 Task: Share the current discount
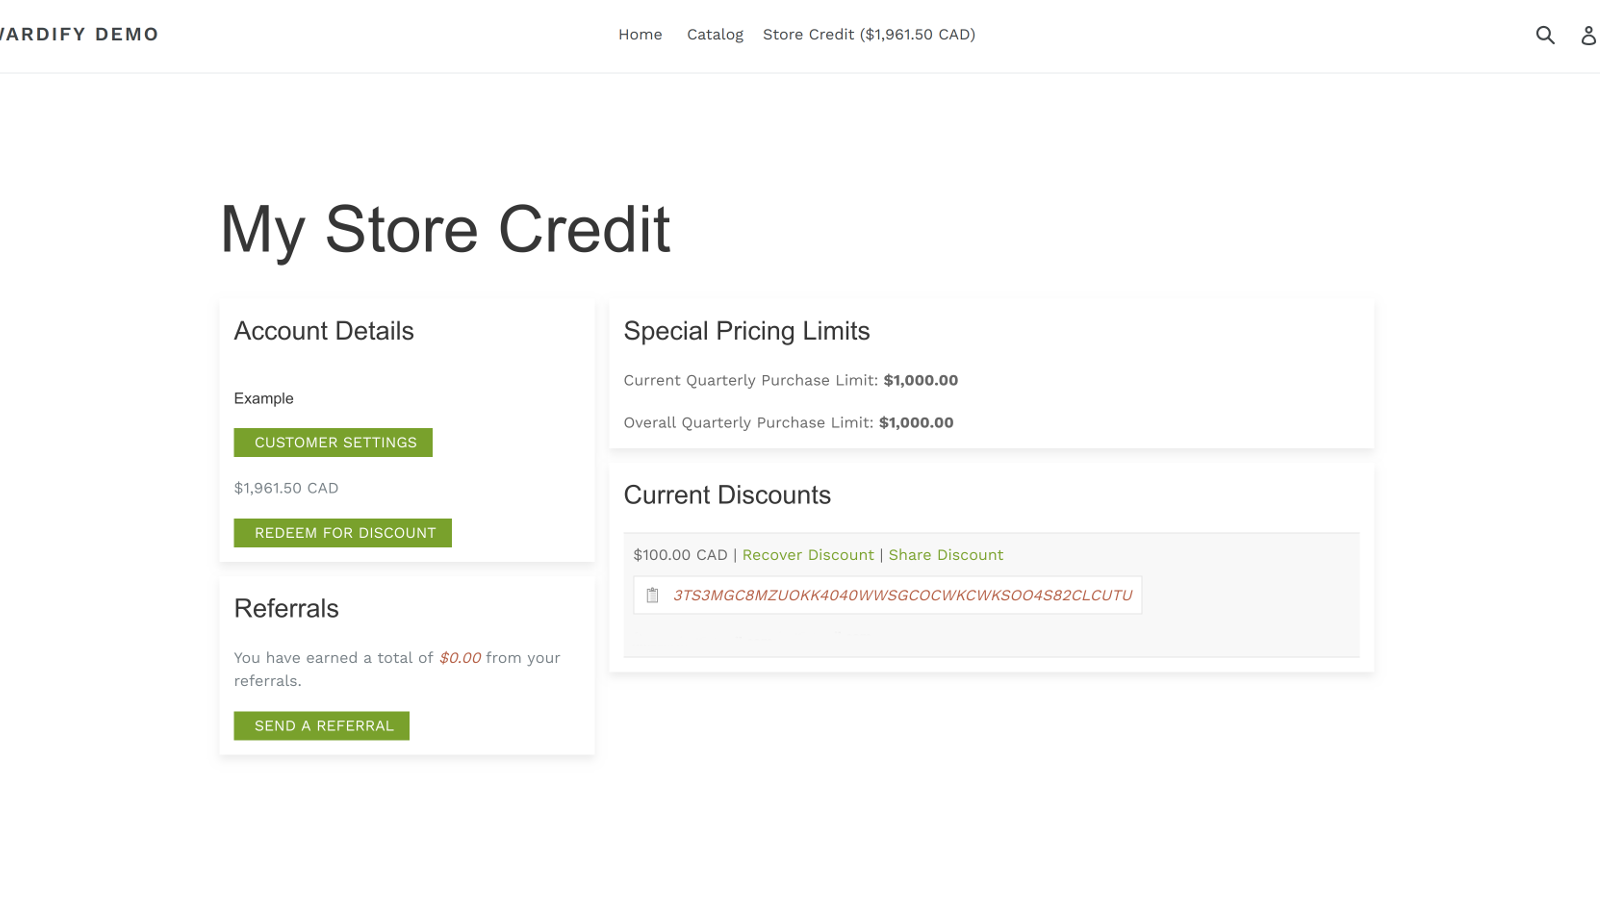pyautogui.click(x=945, y=554)
